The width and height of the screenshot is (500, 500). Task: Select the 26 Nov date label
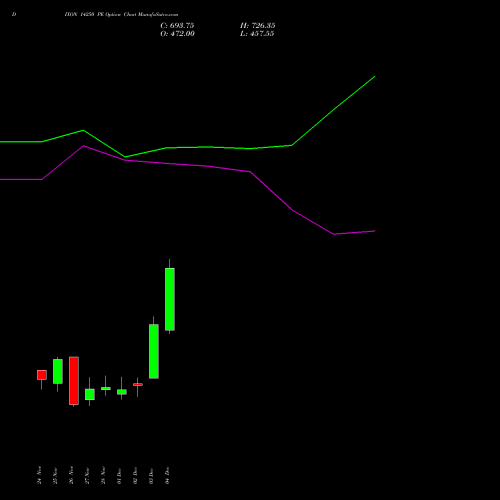click(71, 475)
